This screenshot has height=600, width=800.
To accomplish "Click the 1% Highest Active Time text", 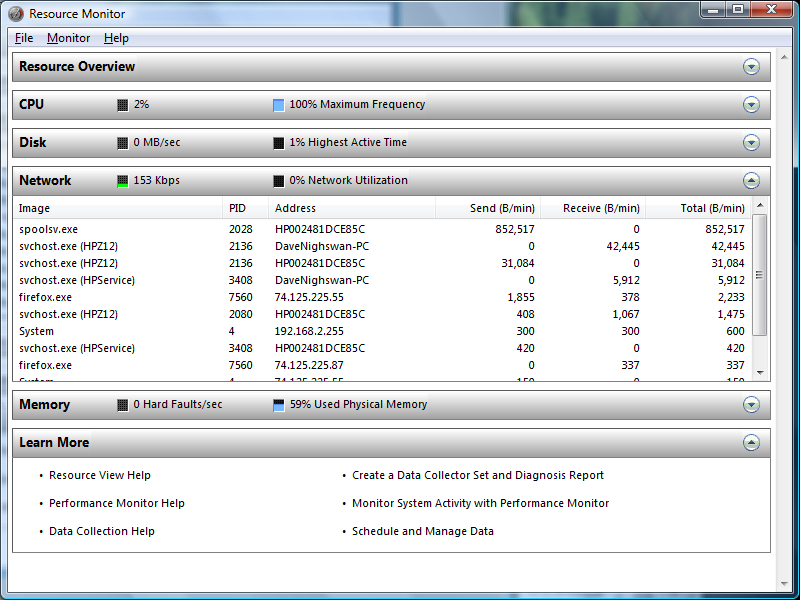I will coord(348,142).
